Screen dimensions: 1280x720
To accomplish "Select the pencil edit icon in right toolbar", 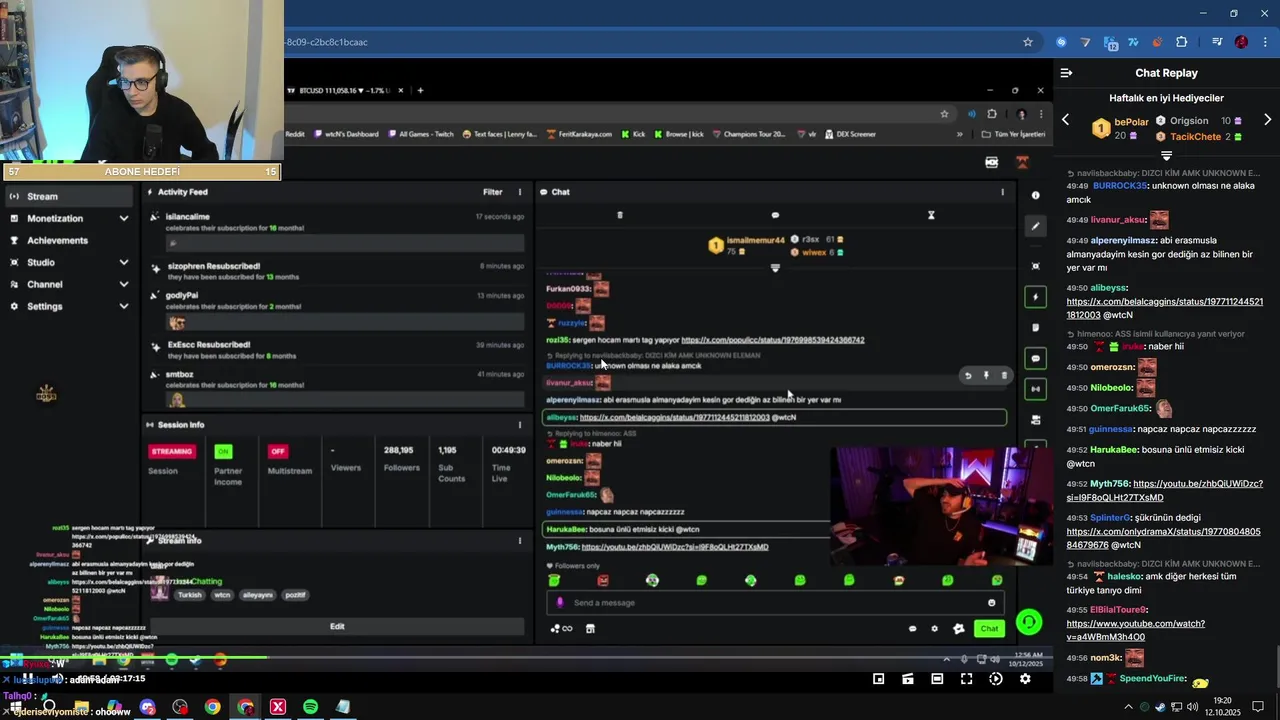I will tap(1036, 226).
